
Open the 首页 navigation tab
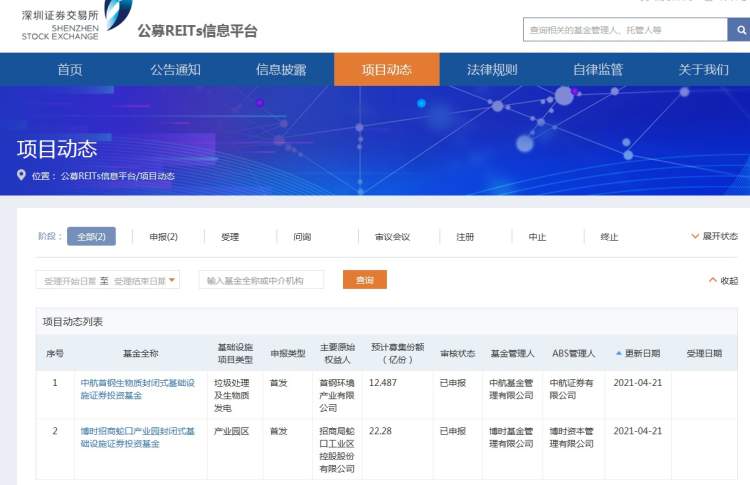70,70
